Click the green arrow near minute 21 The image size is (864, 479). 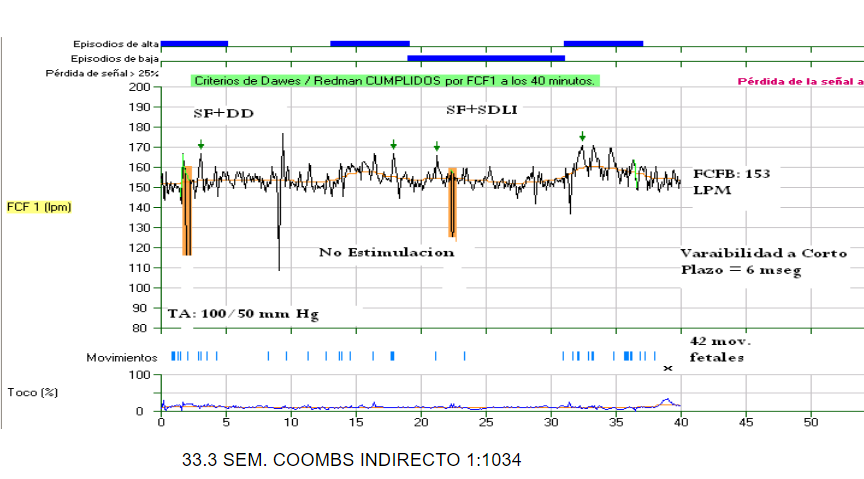tap(437, 147)
